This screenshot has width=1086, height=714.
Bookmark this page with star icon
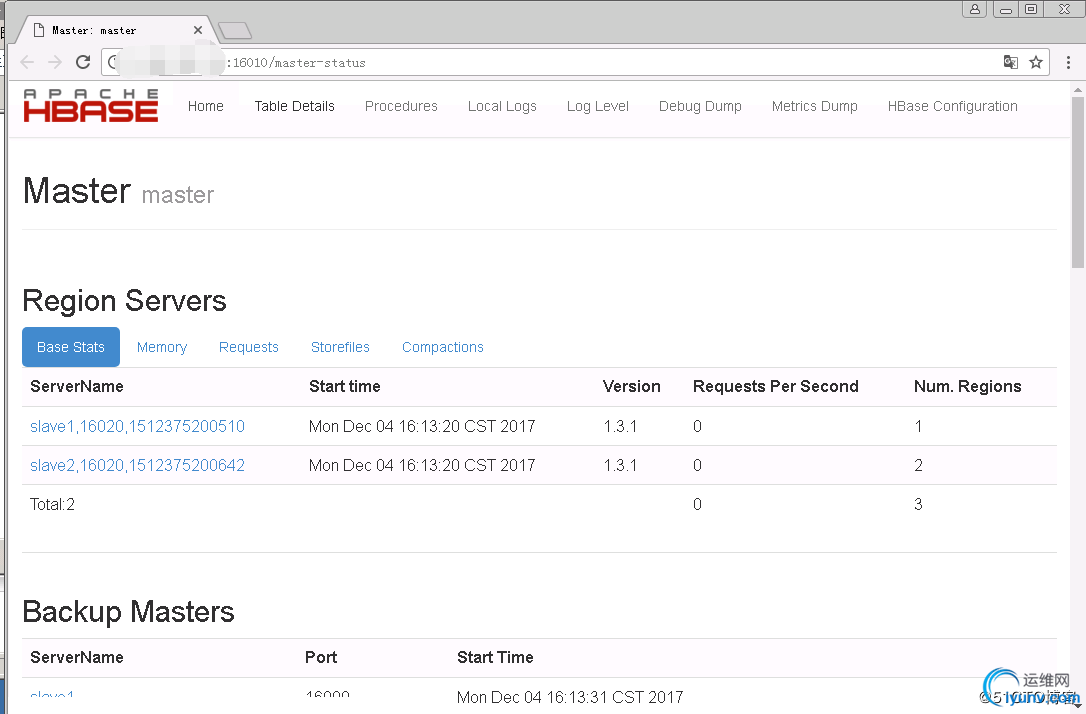coord(1035,62)
